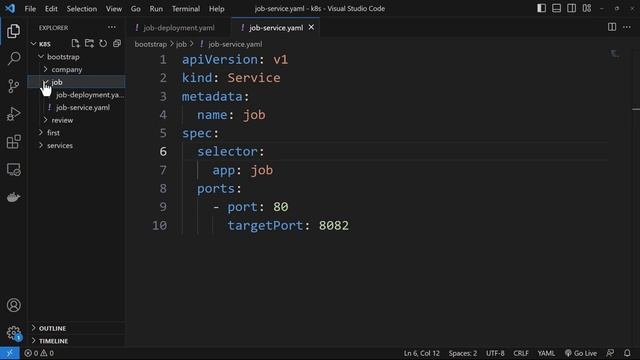Collapse the K8S root folder

tap(33, 44)
